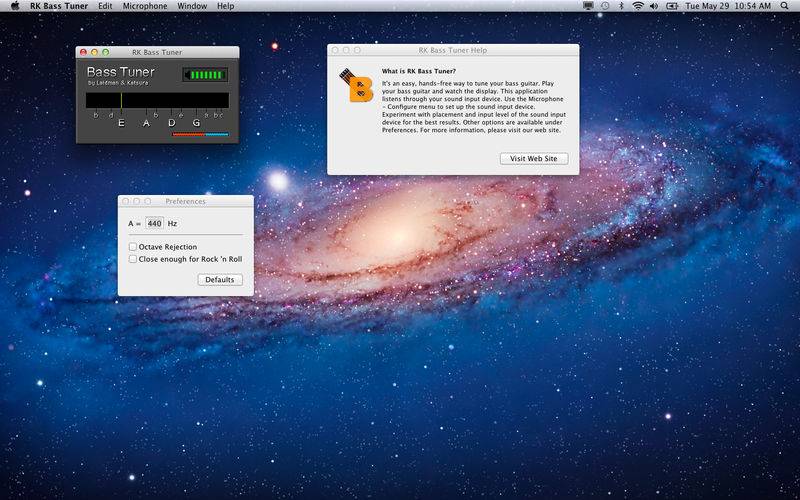Click the A frequency 440 Hz field
Image resolution: width=800 pixels, height=500 pixels.
click(x=155, y=223)
